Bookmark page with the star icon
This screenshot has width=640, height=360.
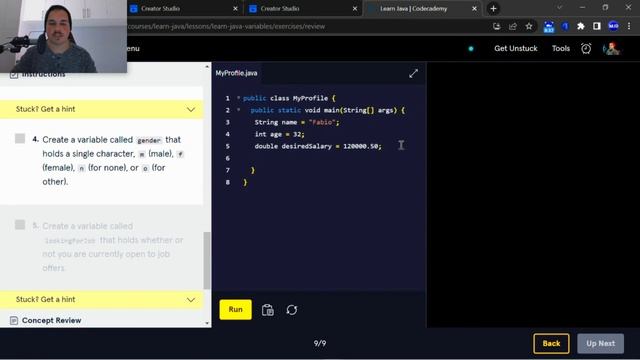529,26
